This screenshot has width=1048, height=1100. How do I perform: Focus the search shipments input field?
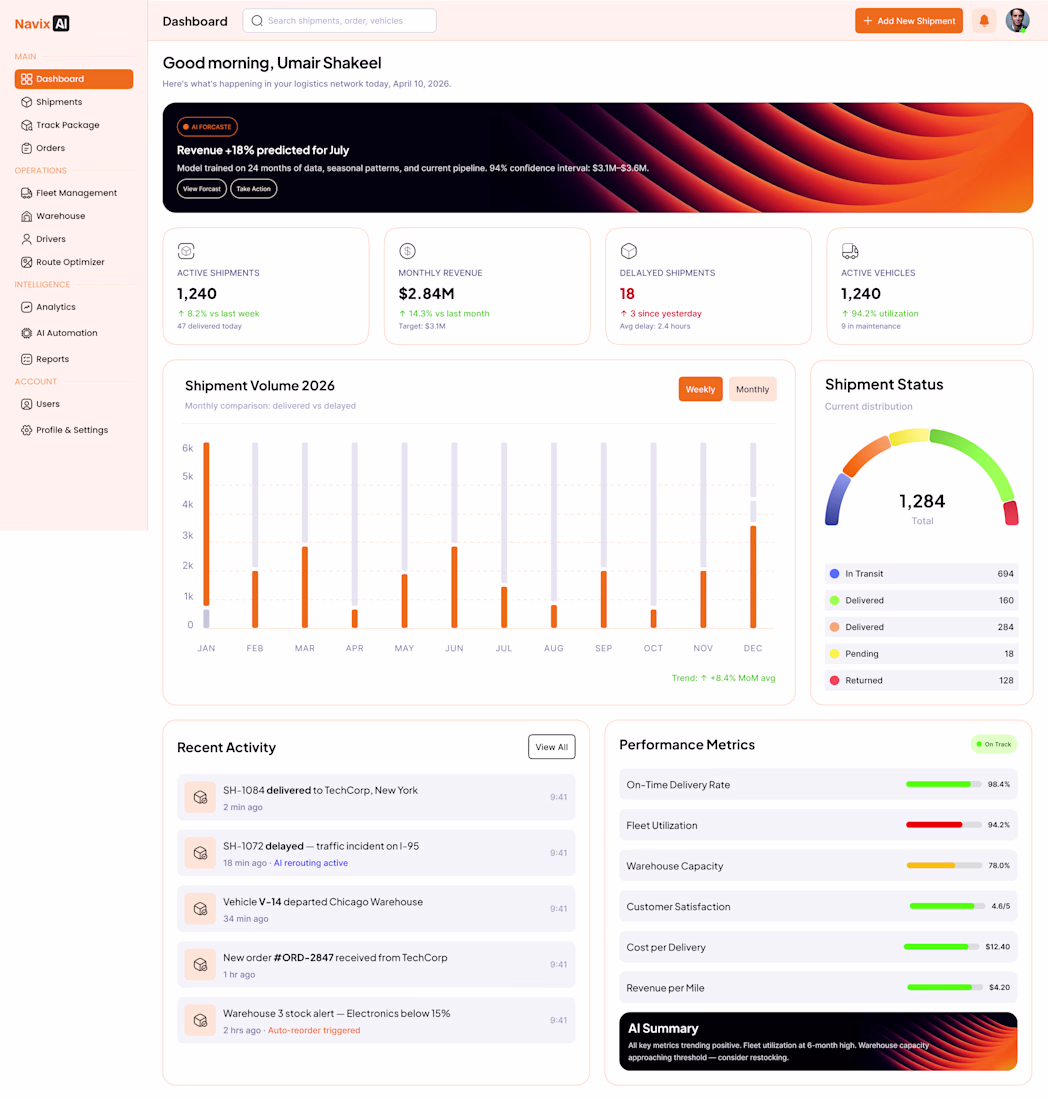click(340, 21)
